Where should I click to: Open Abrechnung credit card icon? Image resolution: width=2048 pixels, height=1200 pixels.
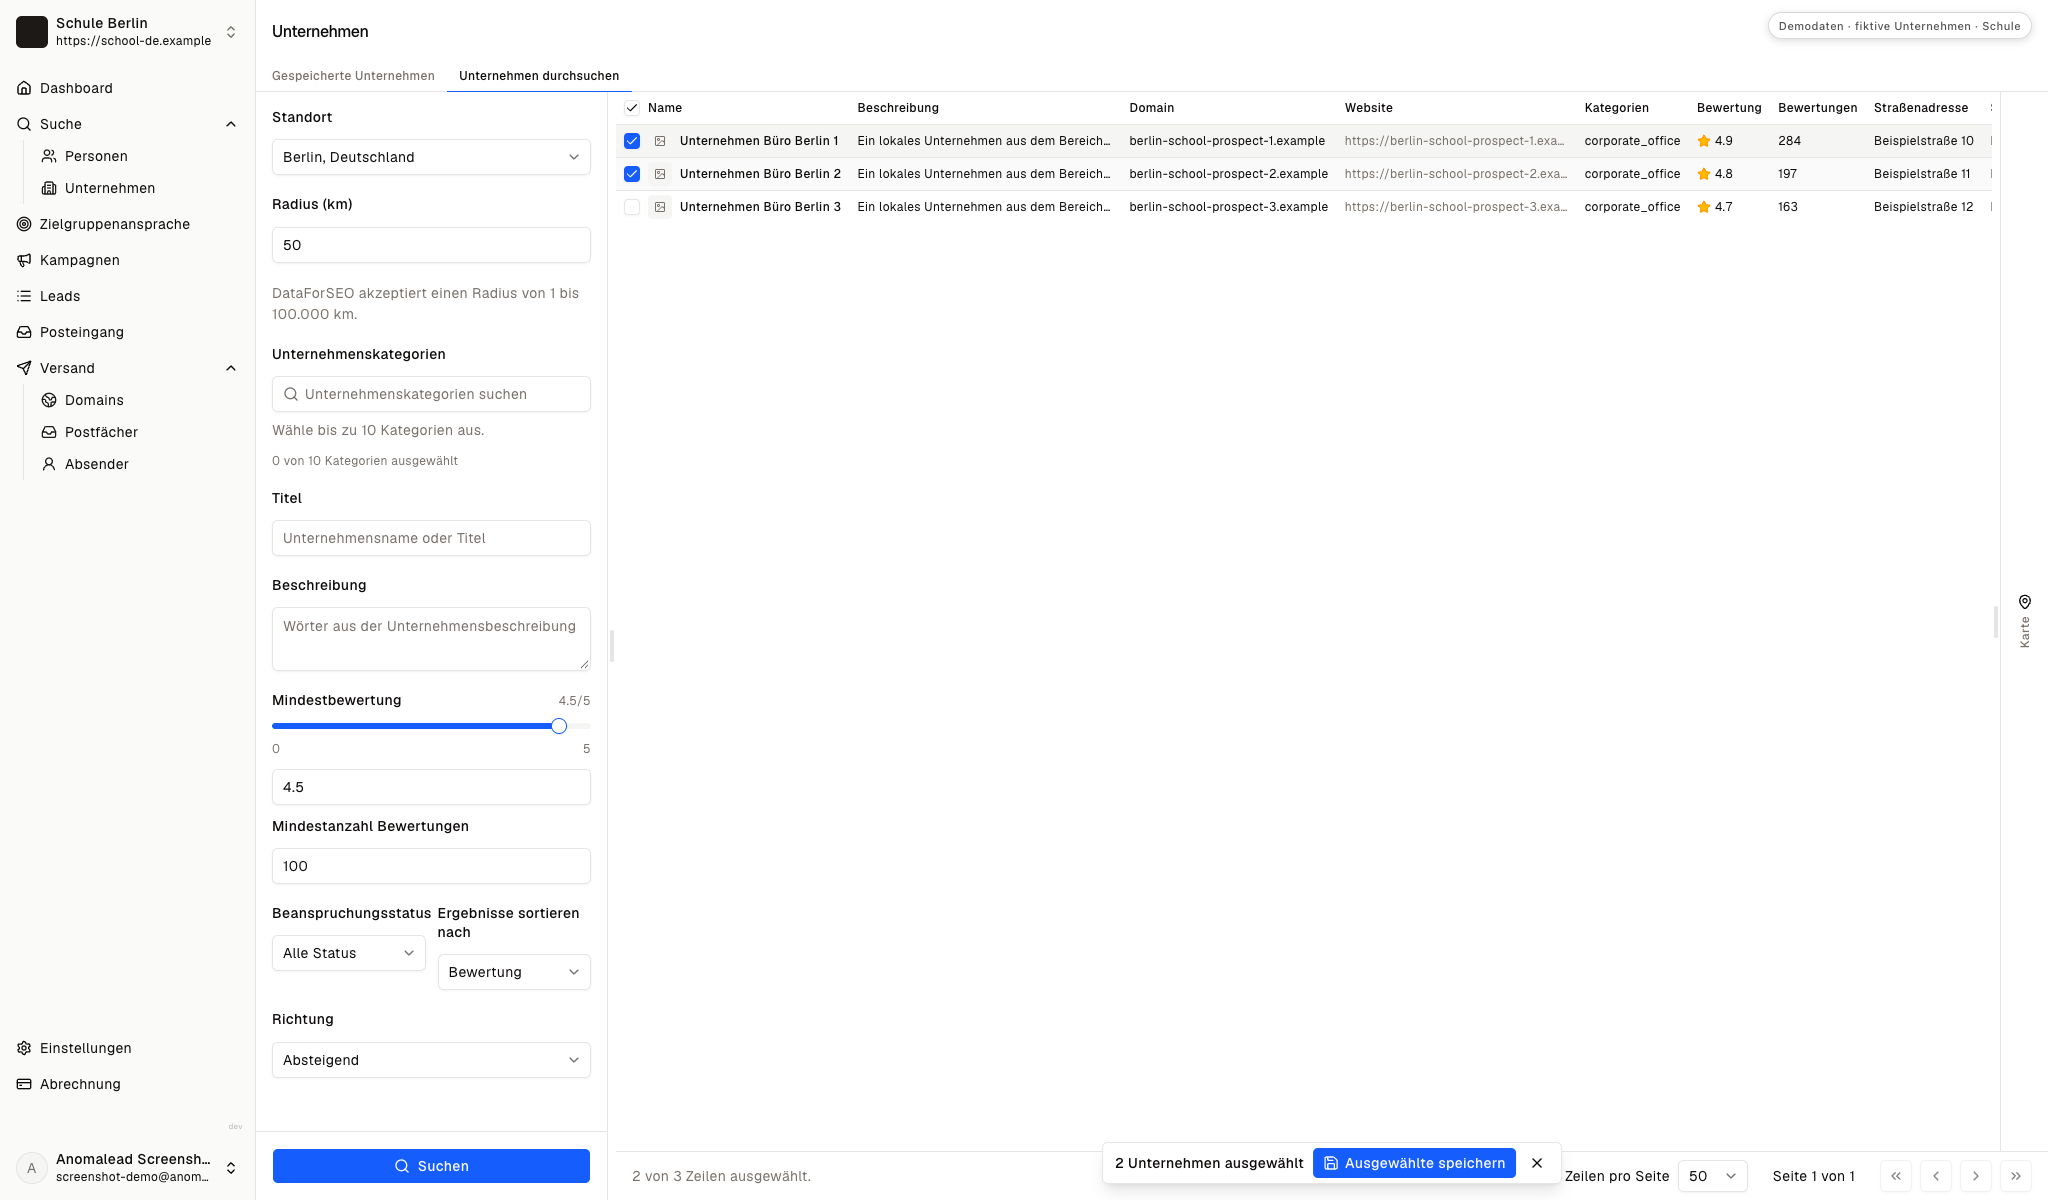(x=24, y=1084)
